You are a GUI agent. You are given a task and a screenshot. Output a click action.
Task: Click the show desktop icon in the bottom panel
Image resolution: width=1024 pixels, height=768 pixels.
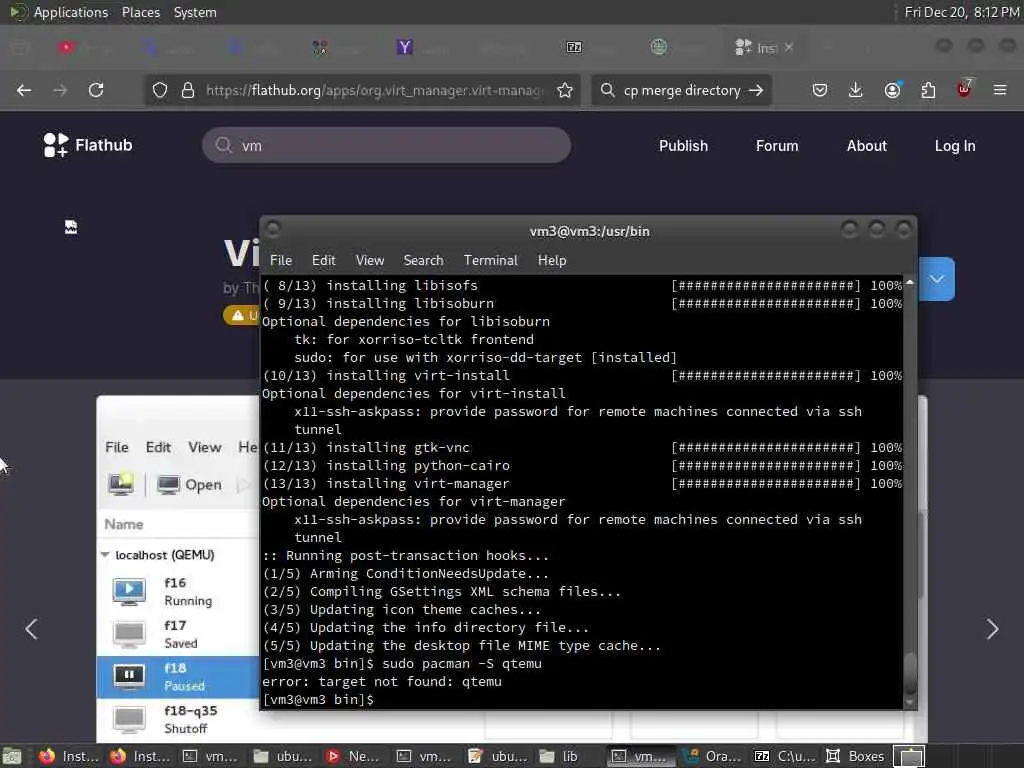12,756
